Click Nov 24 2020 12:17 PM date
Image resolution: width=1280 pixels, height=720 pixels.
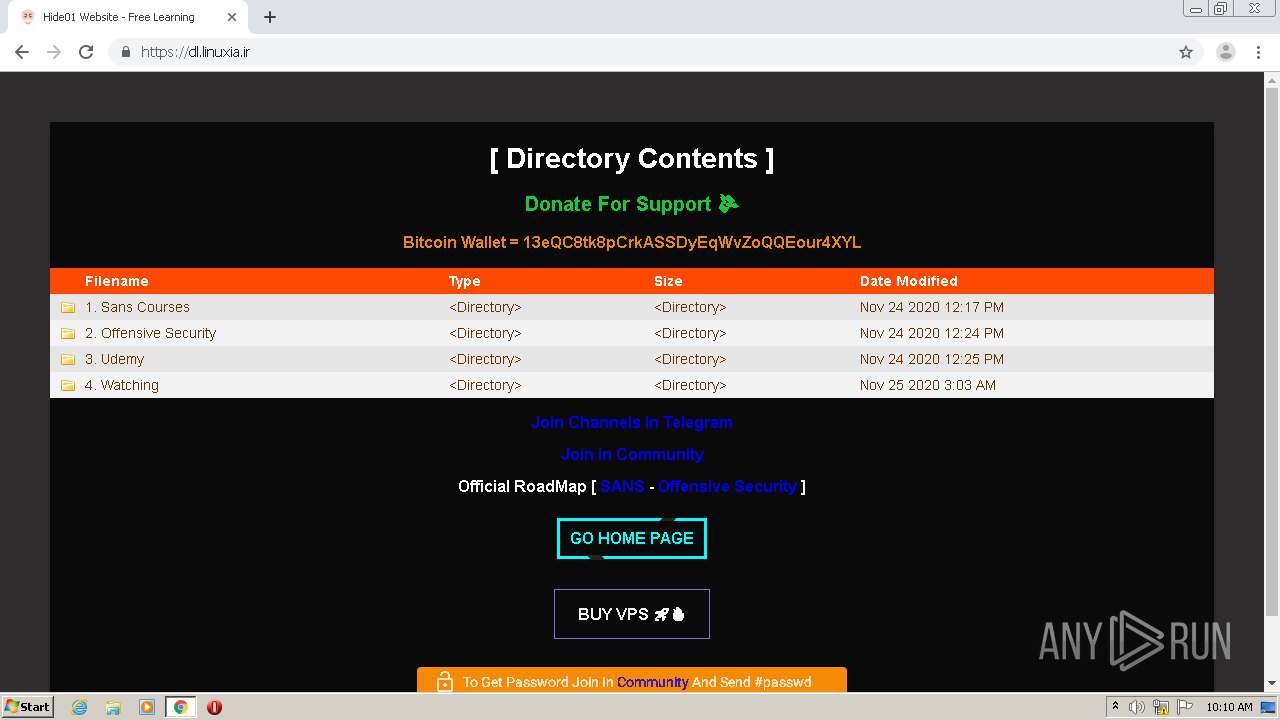click(931, 307)
